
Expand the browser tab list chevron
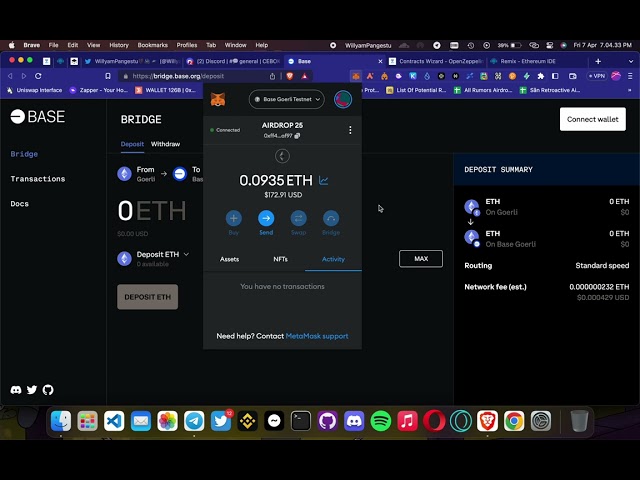pyautogui.click(x=631, y=61)
